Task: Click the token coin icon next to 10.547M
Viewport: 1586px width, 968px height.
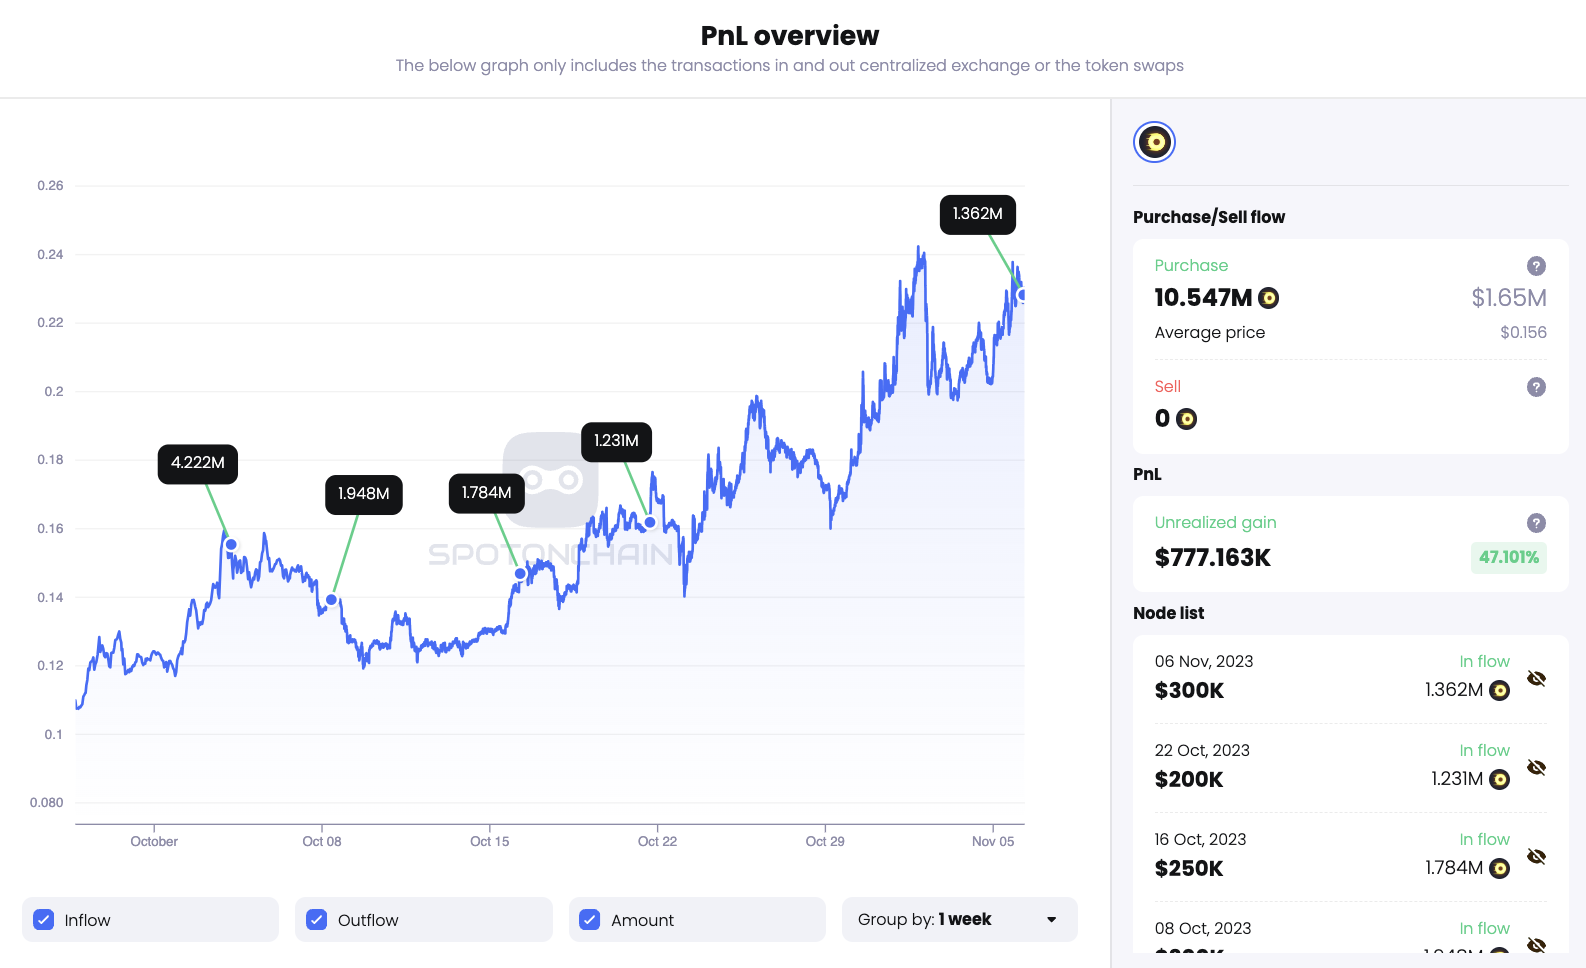Action: click(1268, 298)
